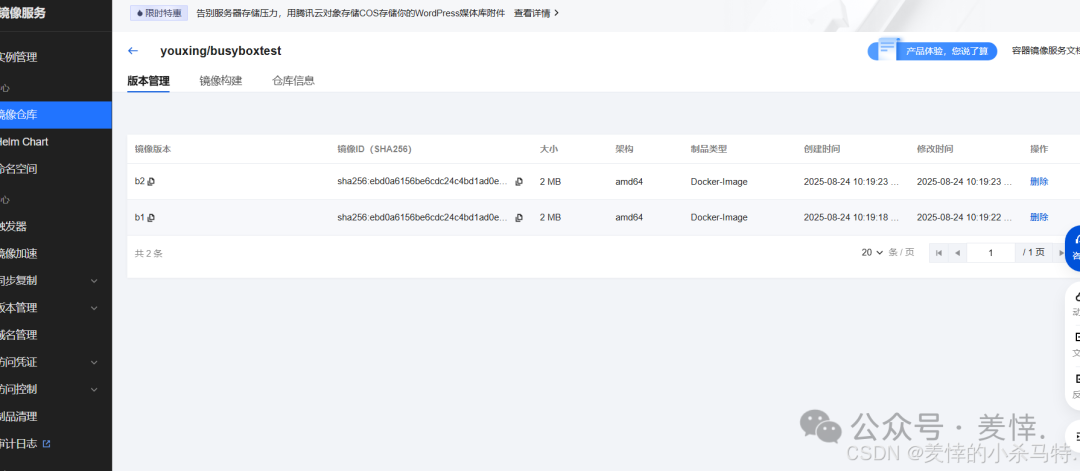This screenshot has height=471, width=1080.
Task: Go back using the blue arrow
Action: pos(133,51)
